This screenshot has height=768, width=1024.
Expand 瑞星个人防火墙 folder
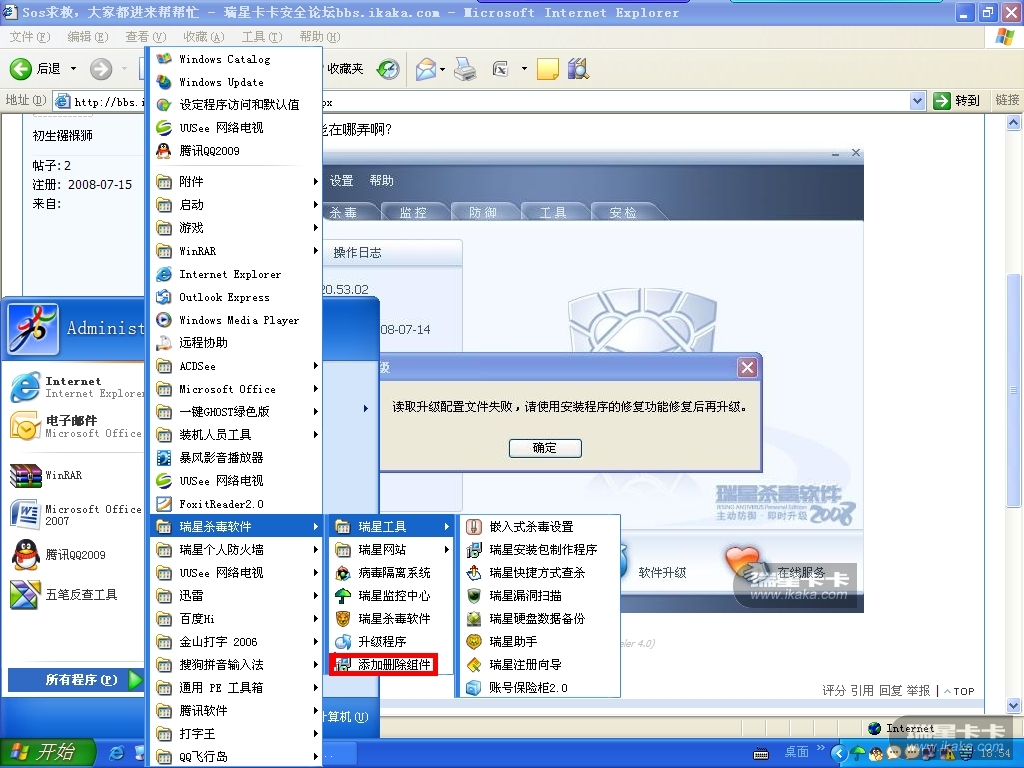tap(235, 550)
